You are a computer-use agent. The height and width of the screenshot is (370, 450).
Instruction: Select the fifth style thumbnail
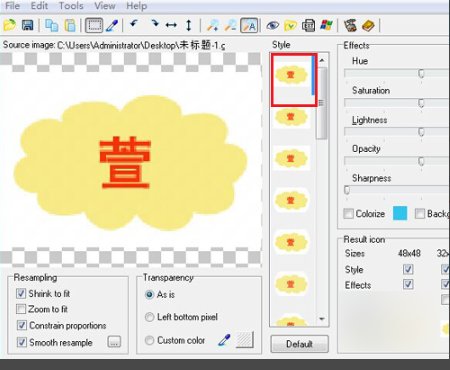[291, 242]
